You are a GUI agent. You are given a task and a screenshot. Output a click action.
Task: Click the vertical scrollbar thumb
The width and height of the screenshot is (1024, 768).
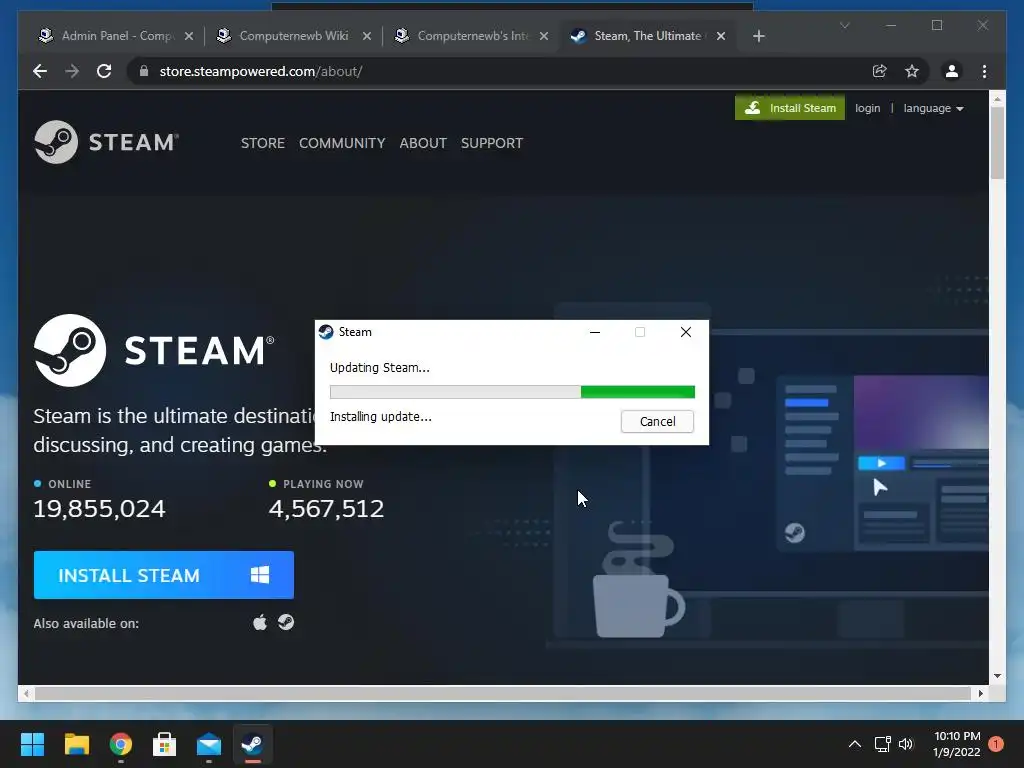tap(997, 142)
